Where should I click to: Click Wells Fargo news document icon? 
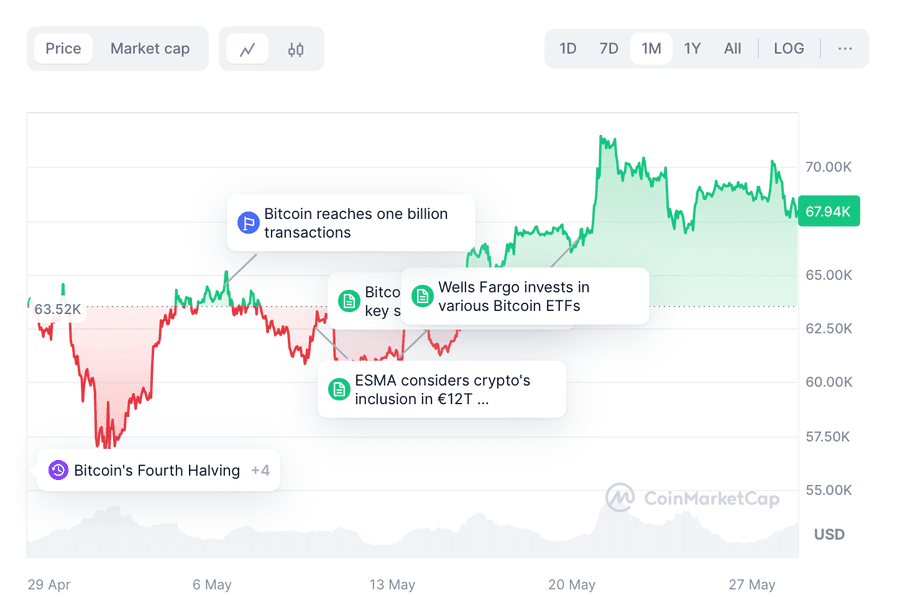pos(422,296)
